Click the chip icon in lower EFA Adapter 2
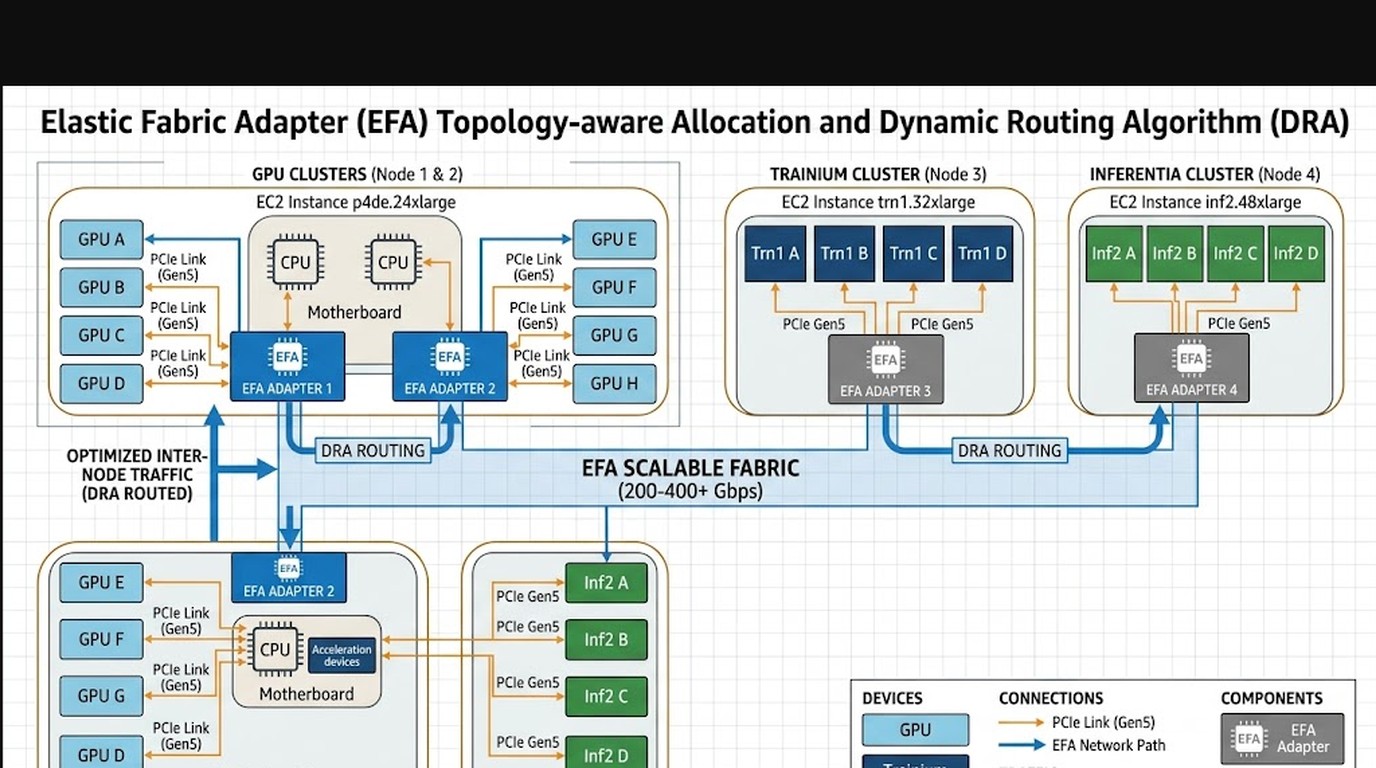This screenshot has width=1376, height=768. (288, 568)
